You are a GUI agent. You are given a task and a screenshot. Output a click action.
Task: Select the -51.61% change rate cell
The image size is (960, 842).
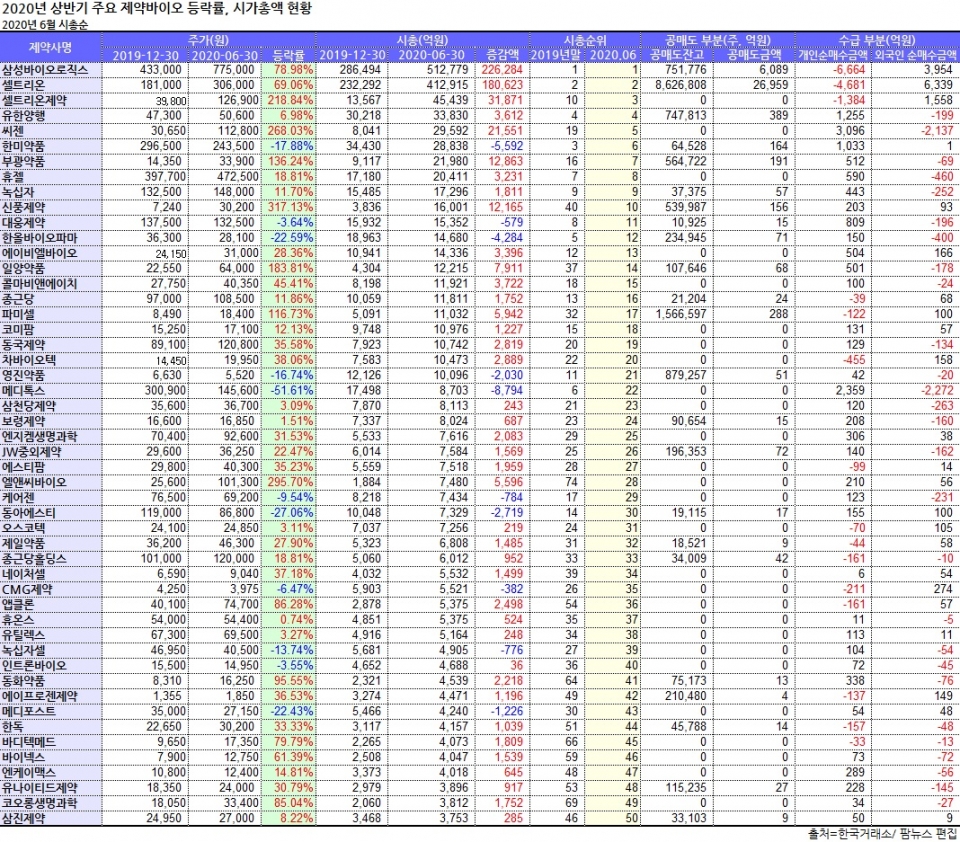291,390
